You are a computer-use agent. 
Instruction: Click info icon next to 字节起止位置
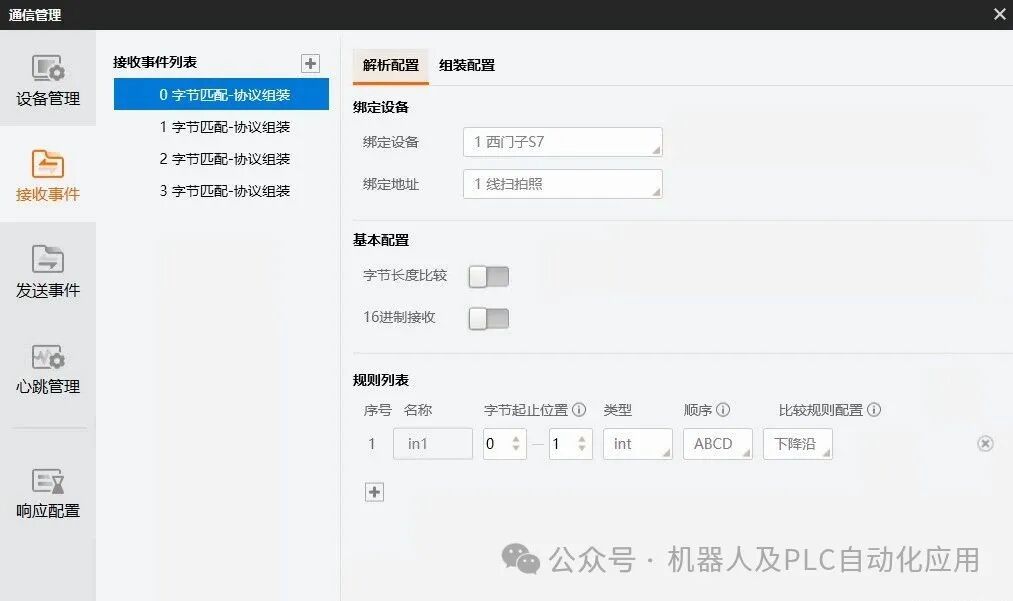coord(579,410)
